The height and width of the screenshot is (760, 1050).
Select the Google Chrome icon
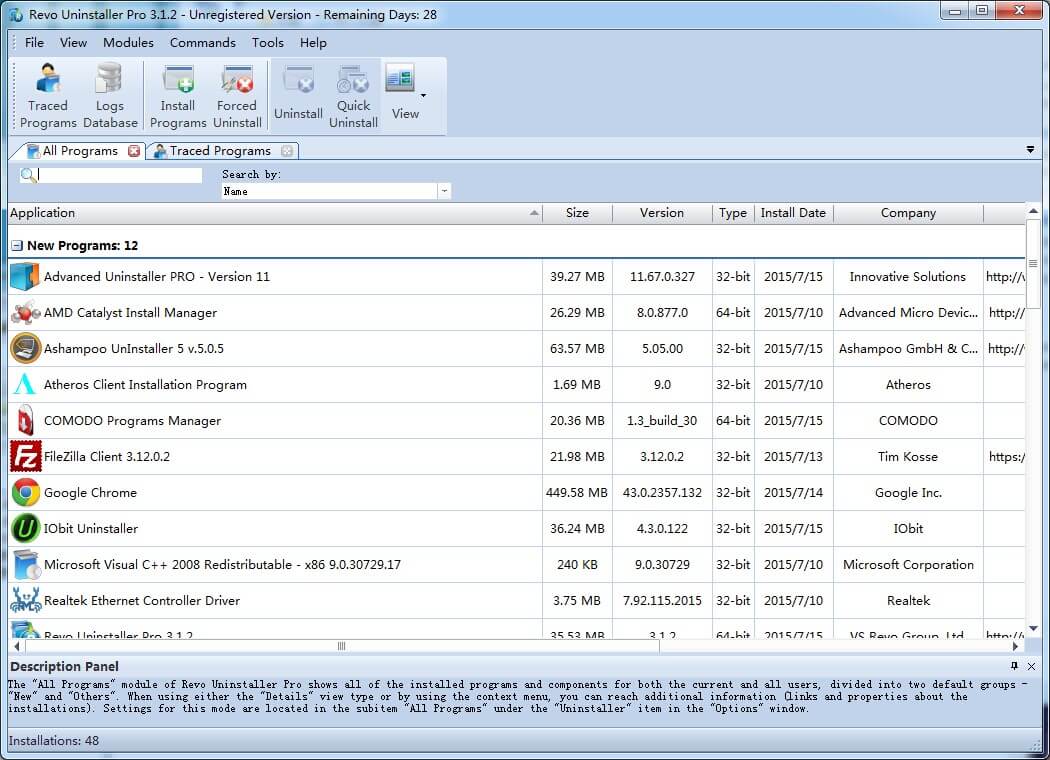click(x=25, y=493)
